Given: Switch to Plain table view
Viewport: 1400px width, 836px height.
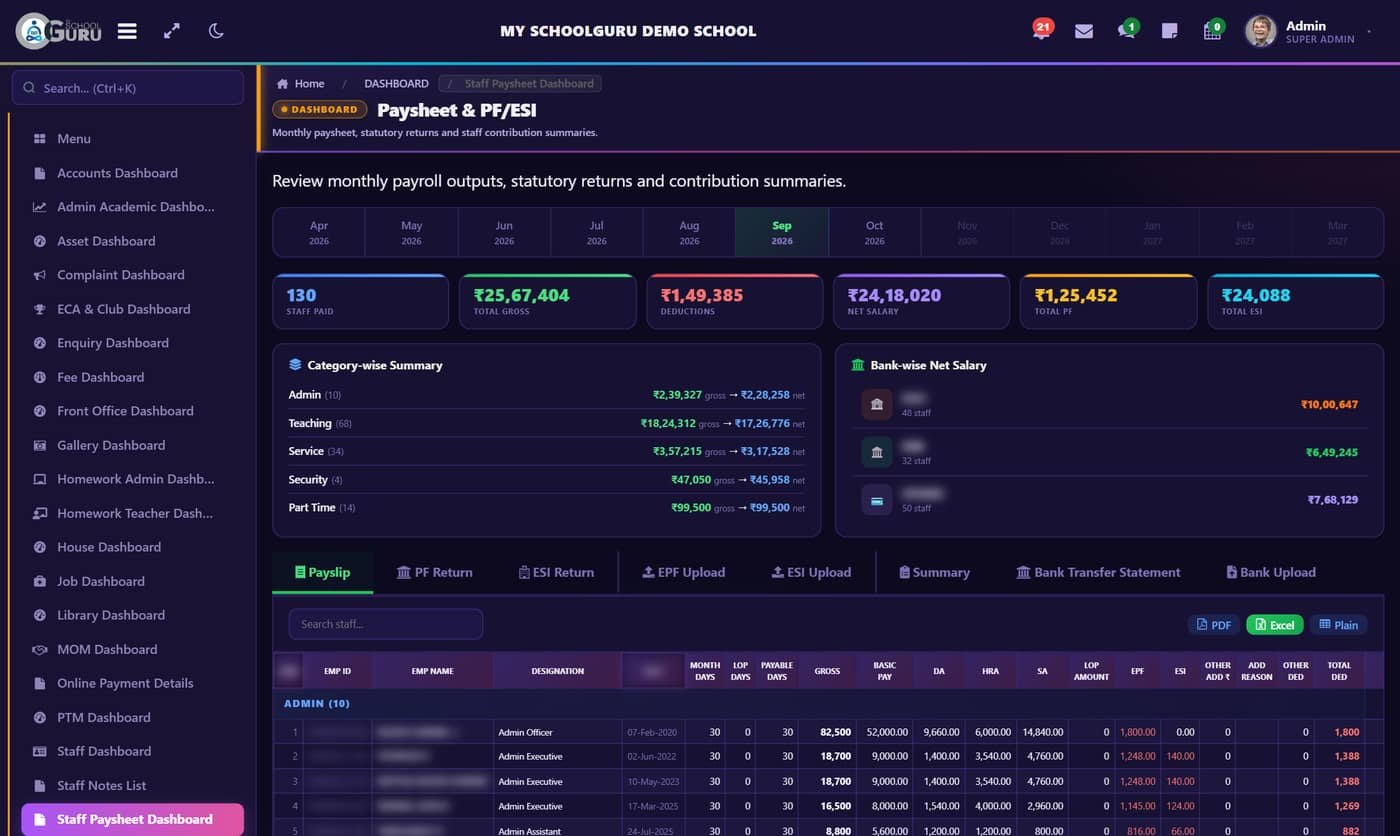Looking at the screenshot, I should 1338,625.
